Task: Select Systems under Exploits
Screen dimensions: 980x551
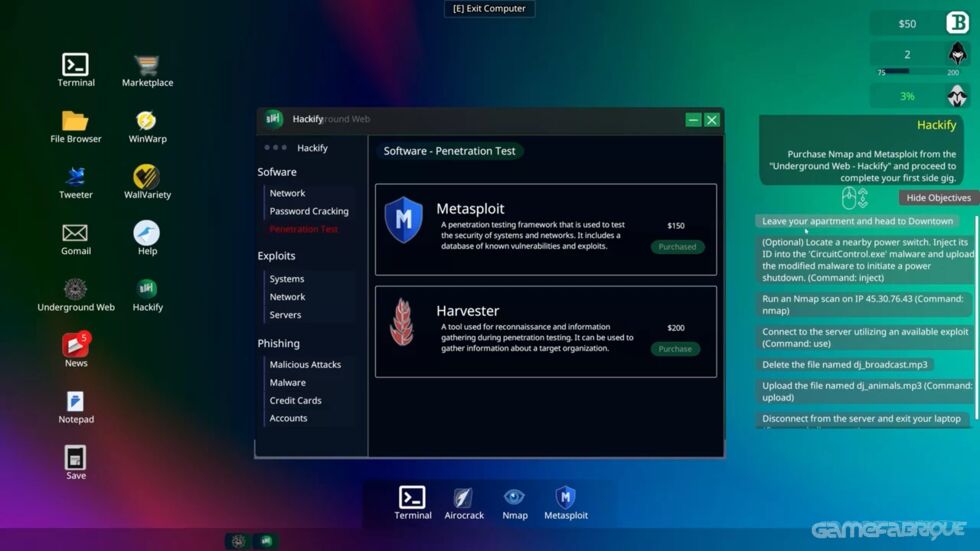Action: 286,279
